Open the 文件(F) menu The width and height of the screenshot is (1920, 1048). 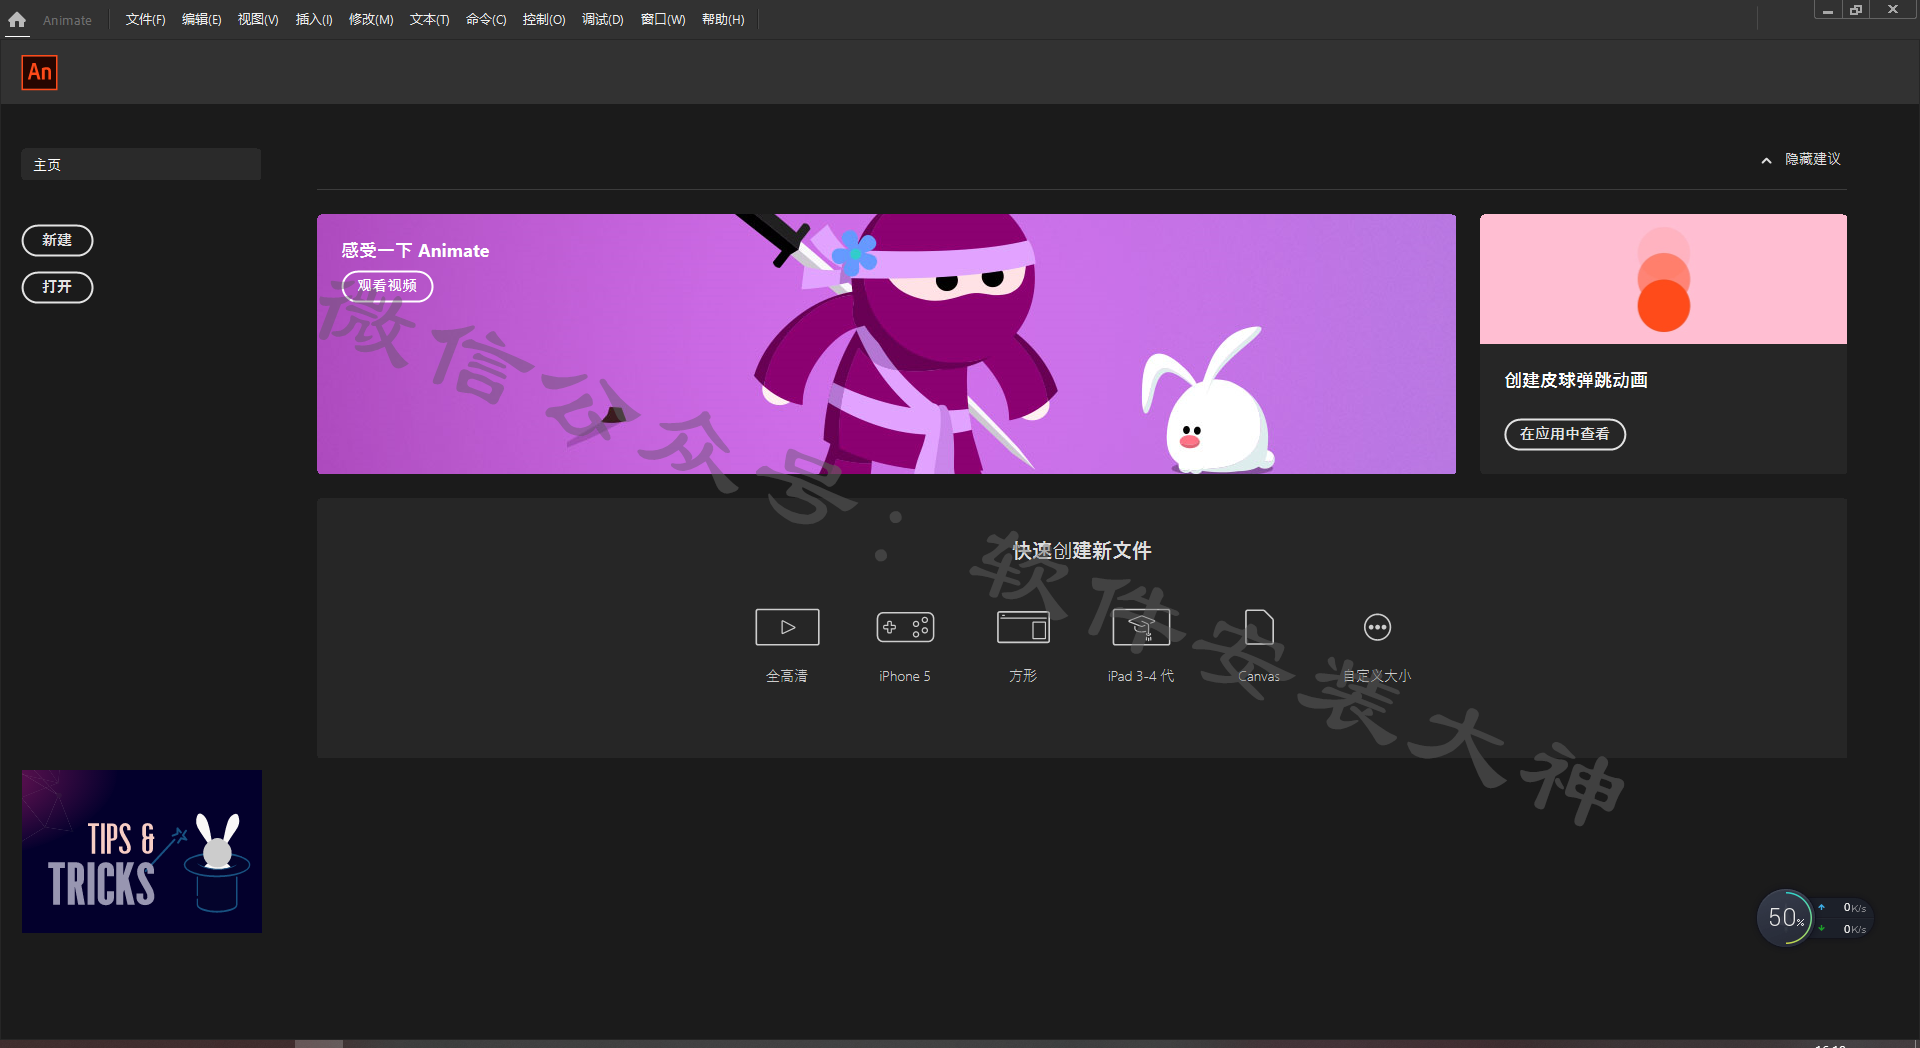pos(145,19)
